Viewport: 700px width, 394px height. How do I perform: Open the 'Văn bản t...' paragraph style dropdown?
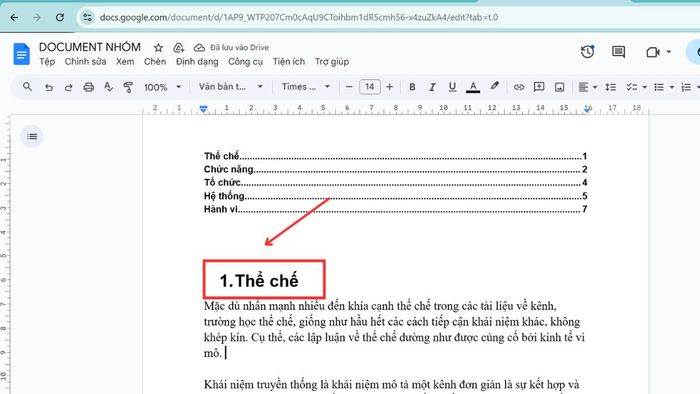point(230,87)
